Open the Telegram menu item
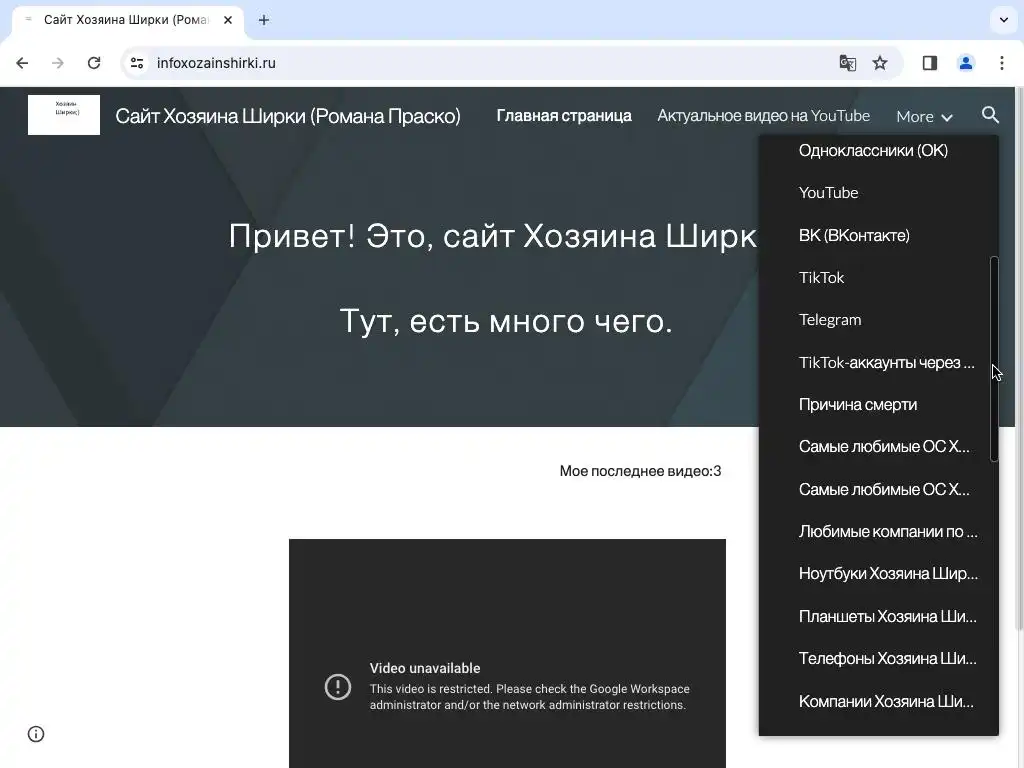Viewport: 1024px width, 768px height. click(x=830, y=320)
